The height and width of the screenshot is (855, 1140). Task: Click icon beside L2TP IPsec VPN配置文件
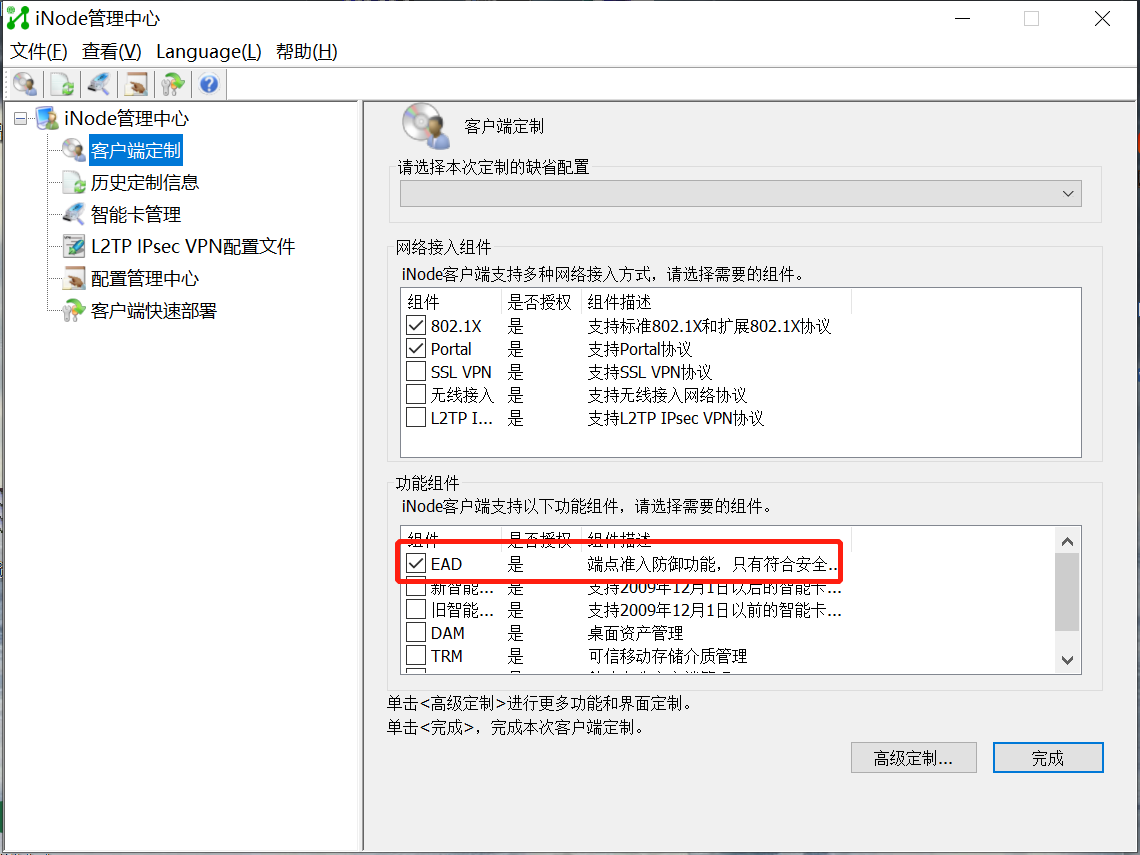click(x=73, y=246)
